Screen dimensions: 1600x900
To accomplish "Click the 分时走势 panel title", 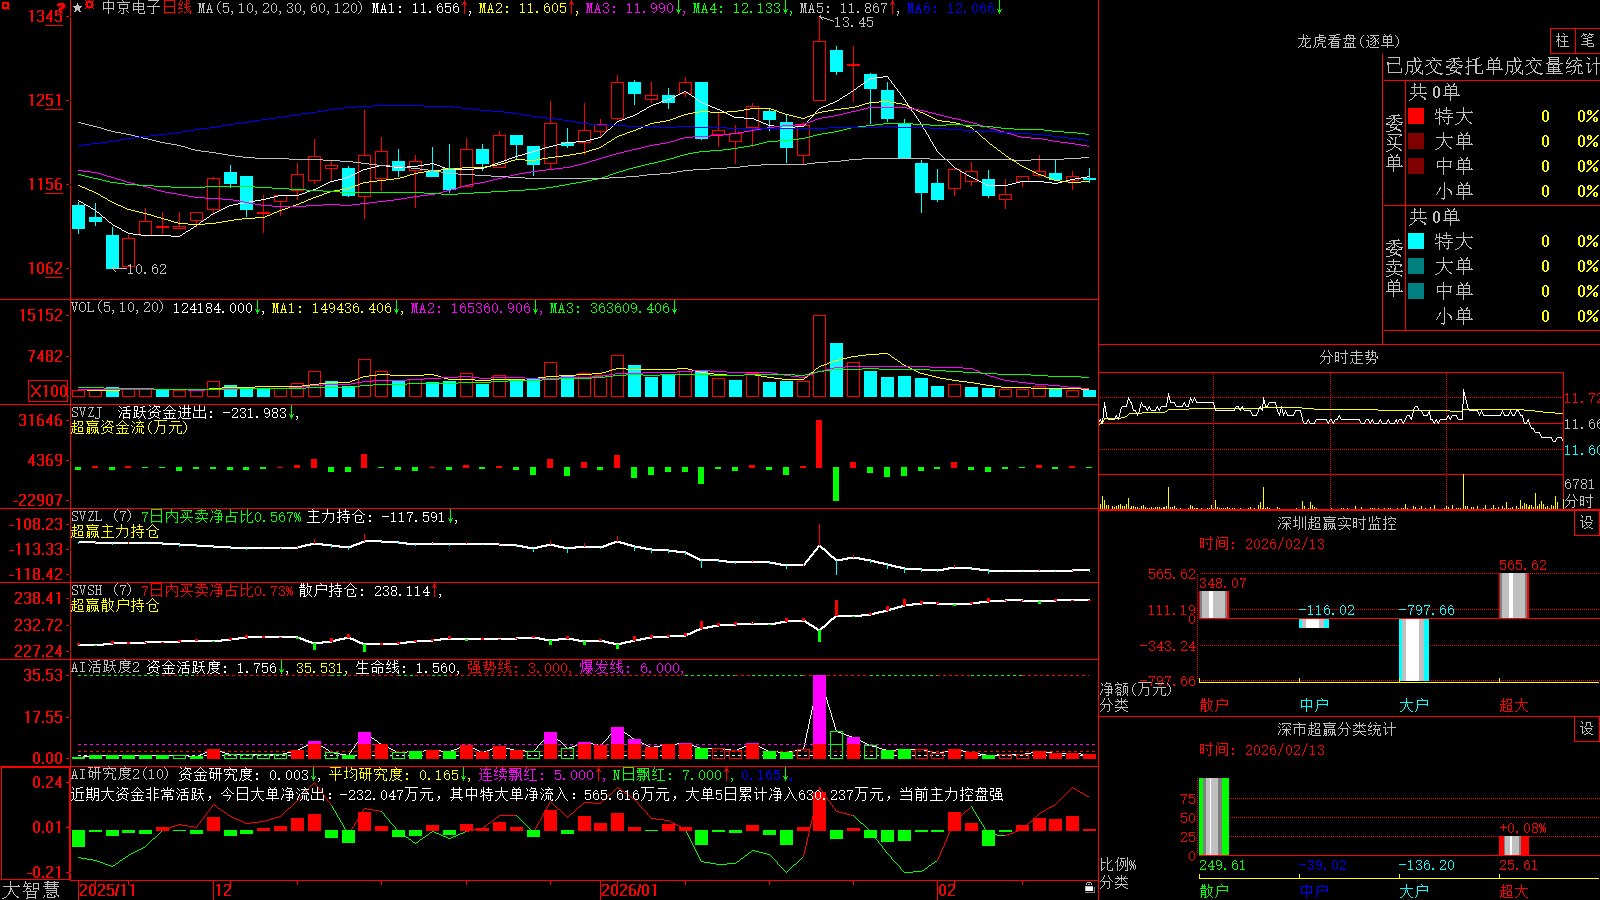I will pos(1348,357).
